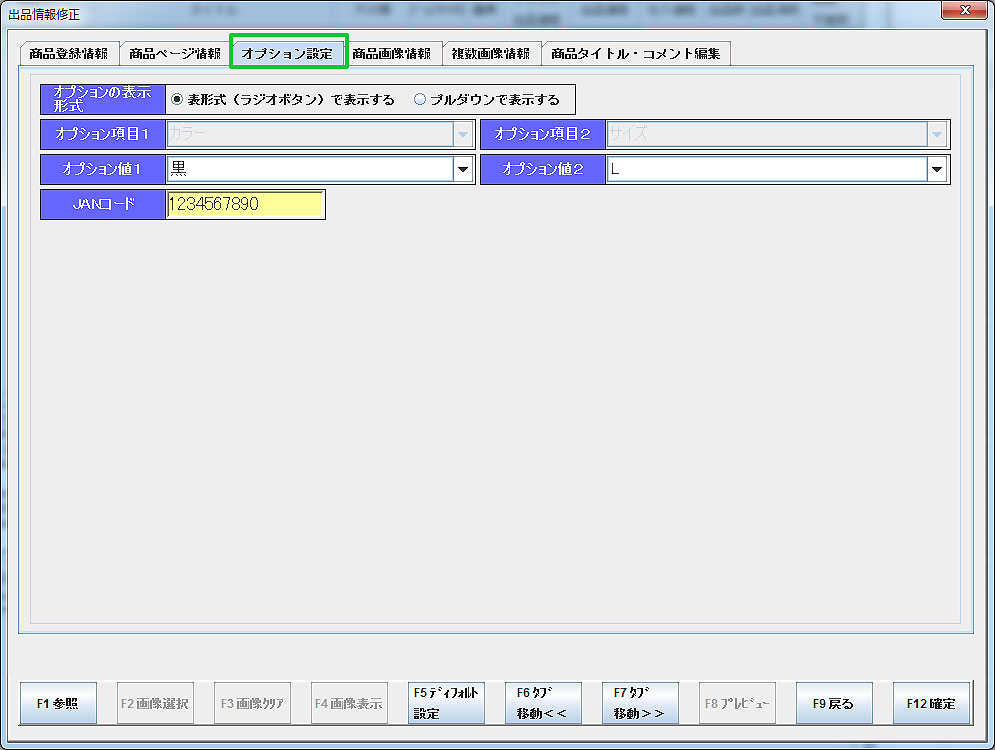995x750 pixels.
Task: Go to the 商品画像情報 tab
Action: click(x=391, y=54)
